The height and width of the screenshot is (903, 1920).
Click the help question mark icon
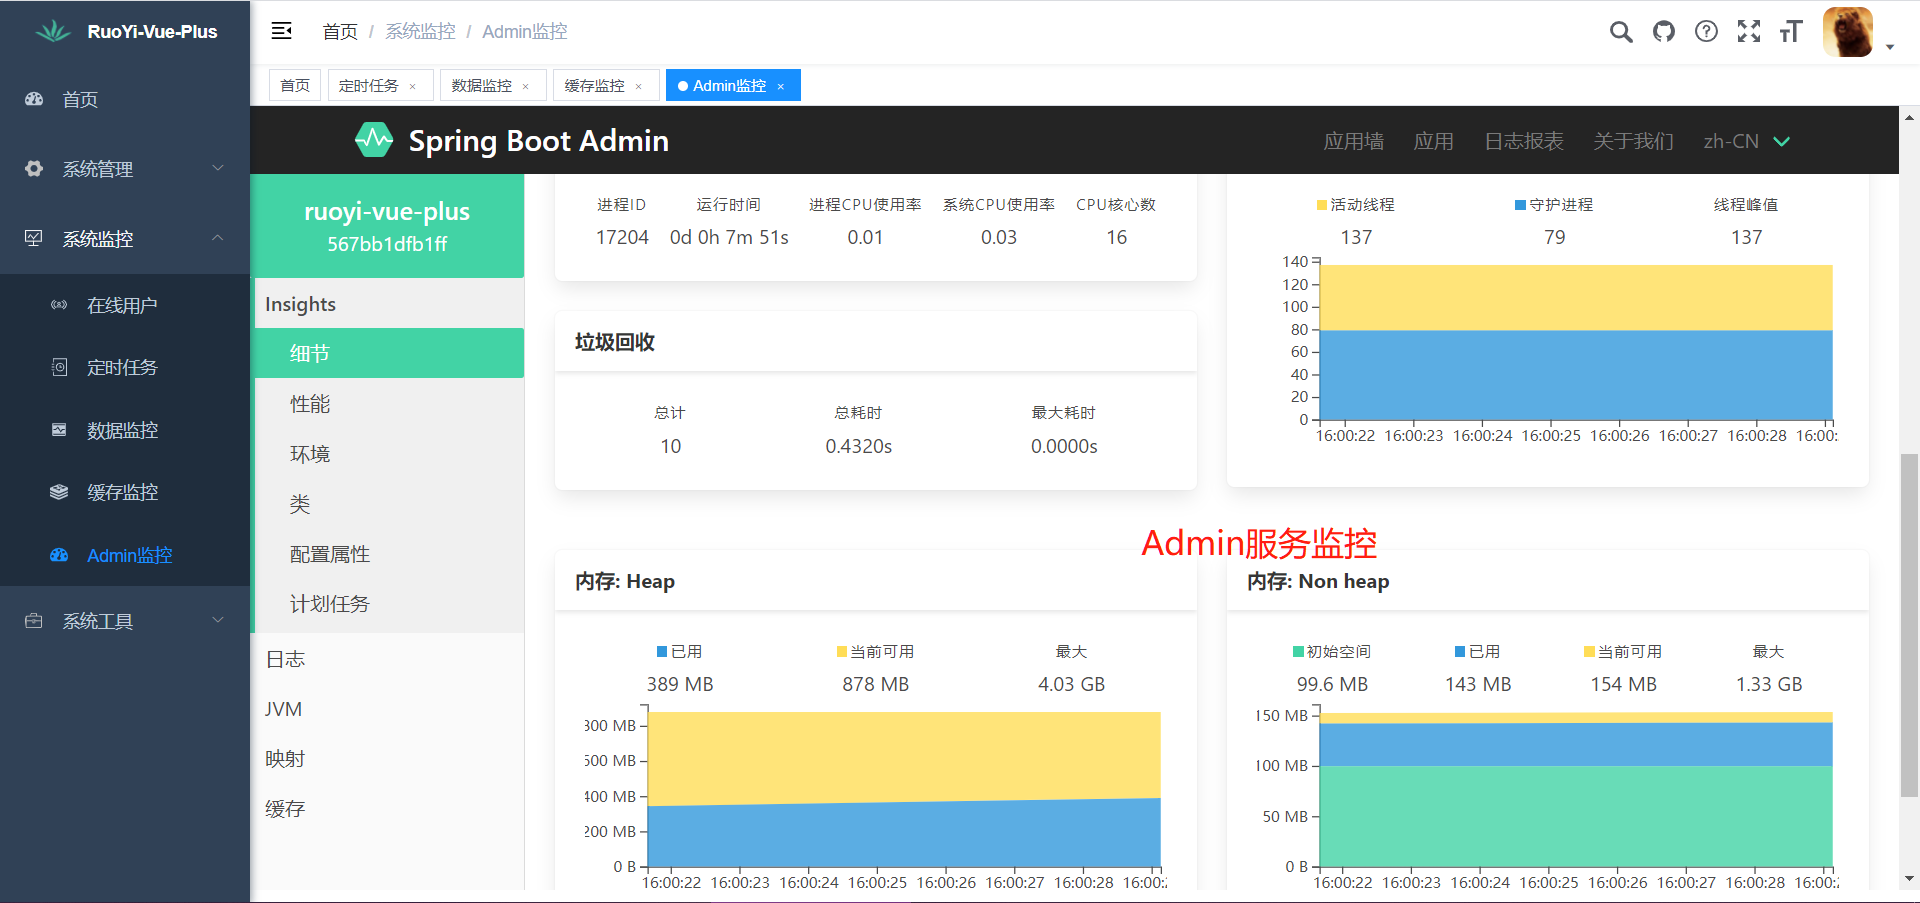1706,32
